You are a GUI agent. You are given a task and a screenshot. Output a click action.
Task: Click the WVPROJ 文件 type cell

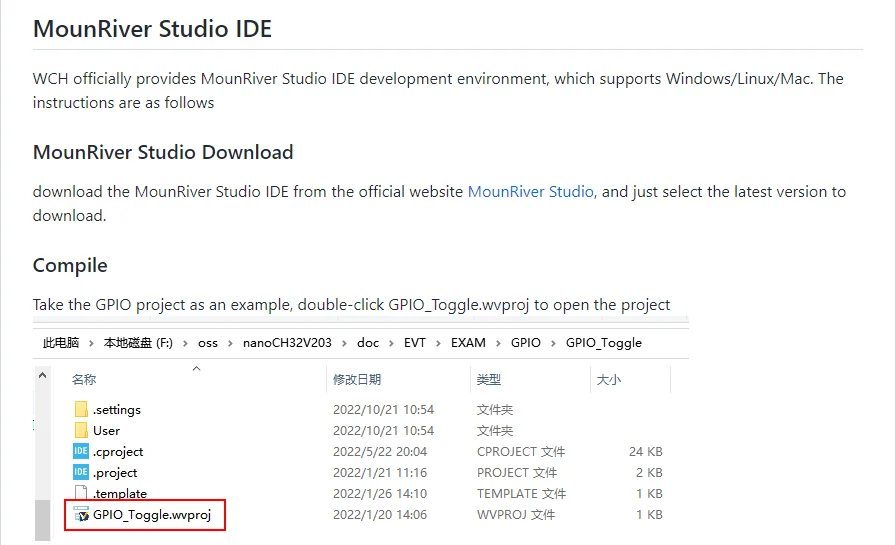click(x=516, y=515)
